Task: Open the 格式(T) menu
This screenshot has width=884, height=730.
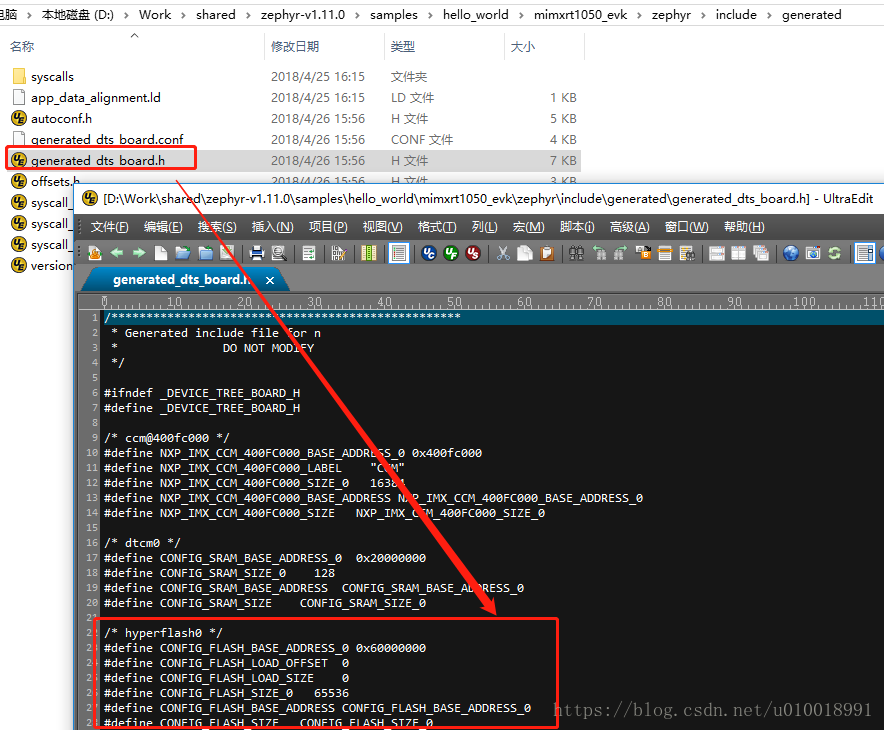Action: [x=437, y=227]
